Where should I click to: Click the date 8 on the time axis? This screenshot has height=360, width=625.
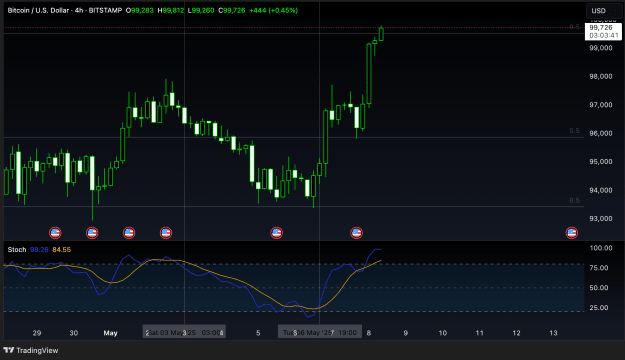[369, 333]
